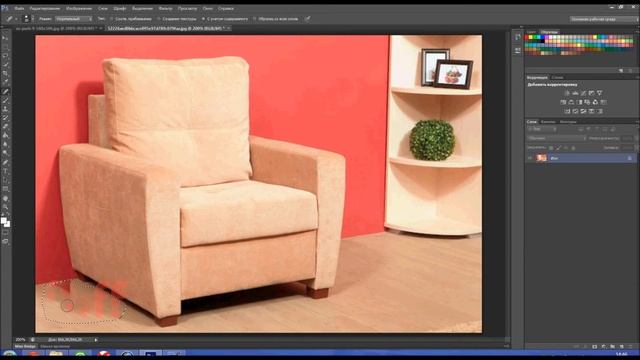Open the Изображение menu
The height and width of the screenshot is (360, 640).
pos(79,8)
